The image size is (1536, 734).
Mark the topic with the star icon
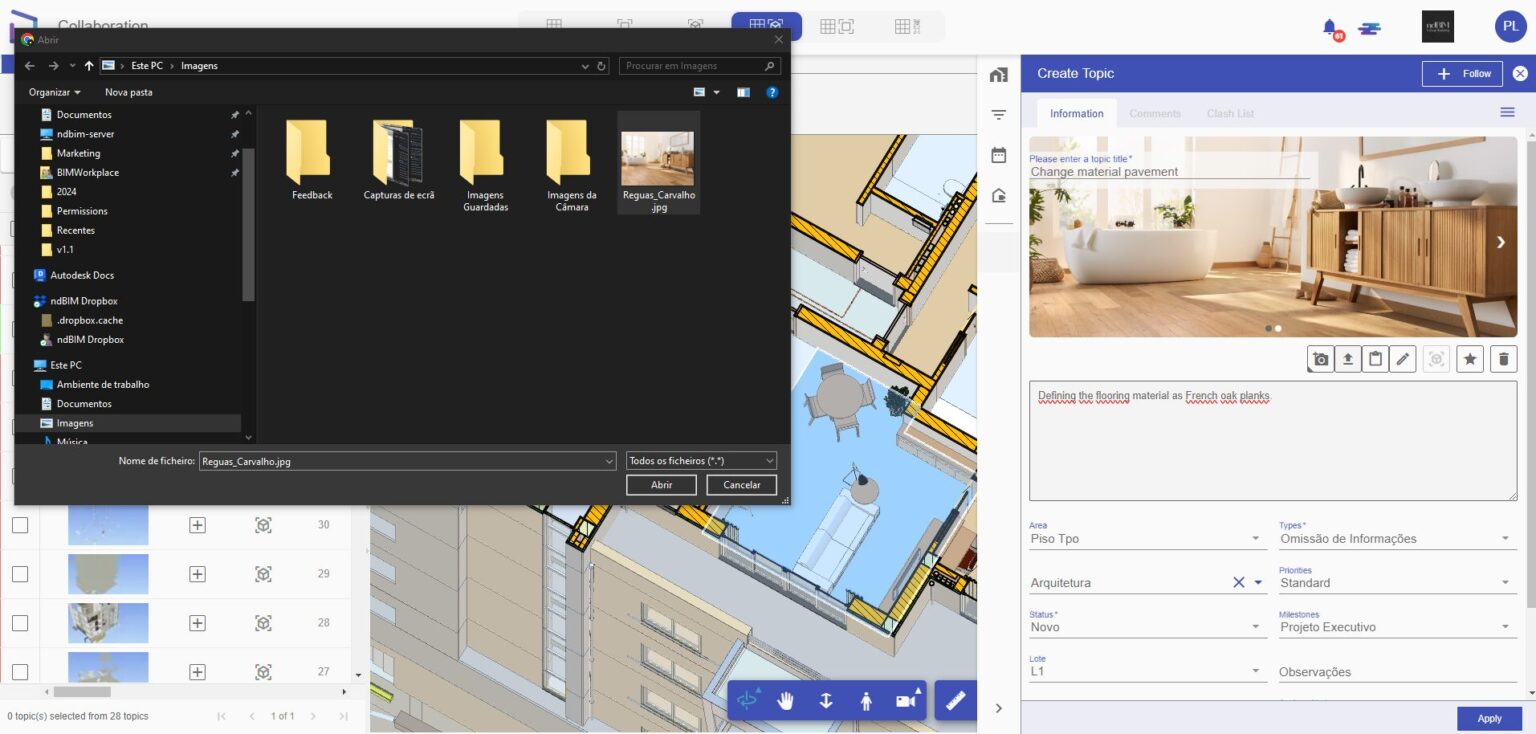(x=1470, y=358)
